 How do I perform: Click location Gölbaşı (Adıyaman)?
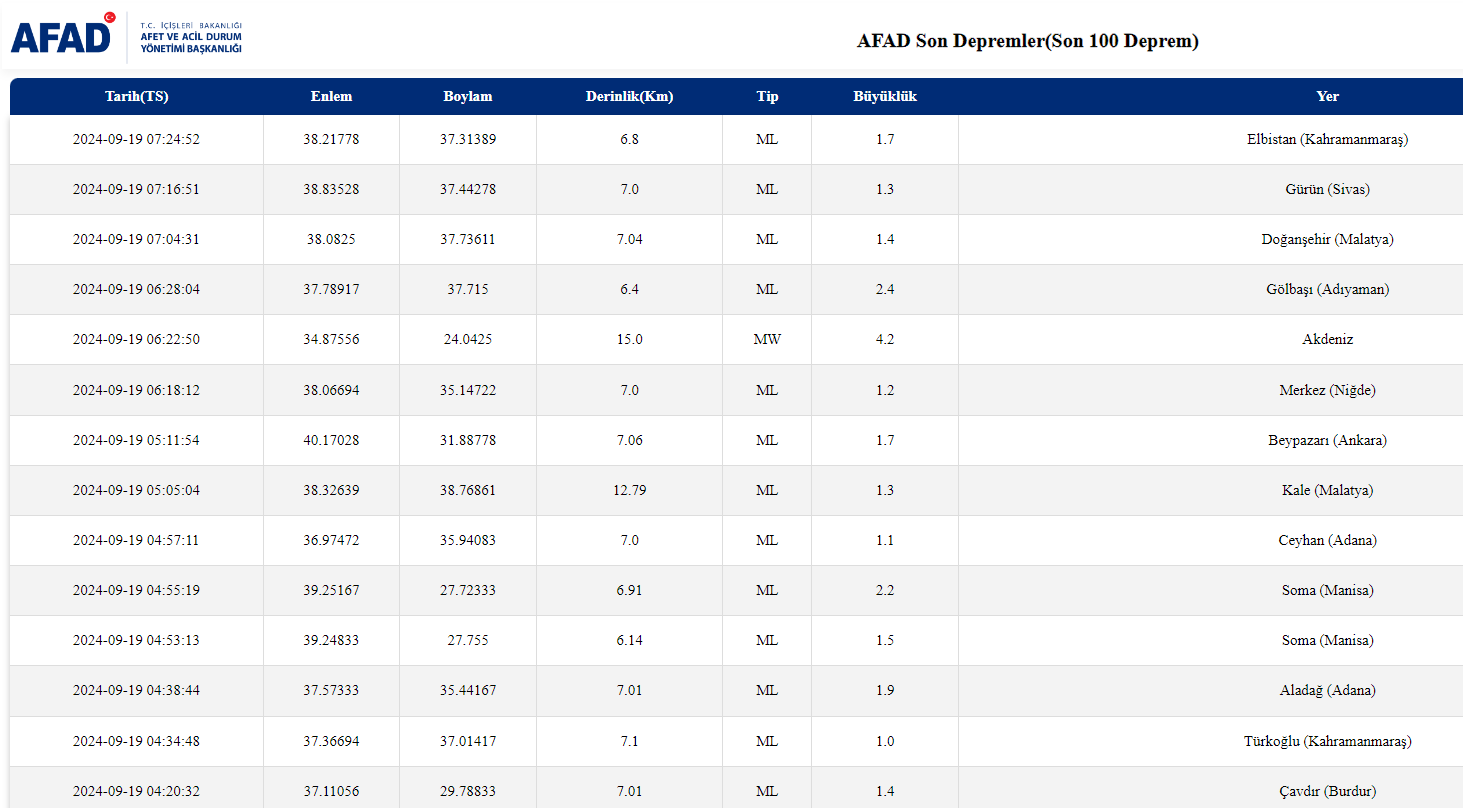1327,290
